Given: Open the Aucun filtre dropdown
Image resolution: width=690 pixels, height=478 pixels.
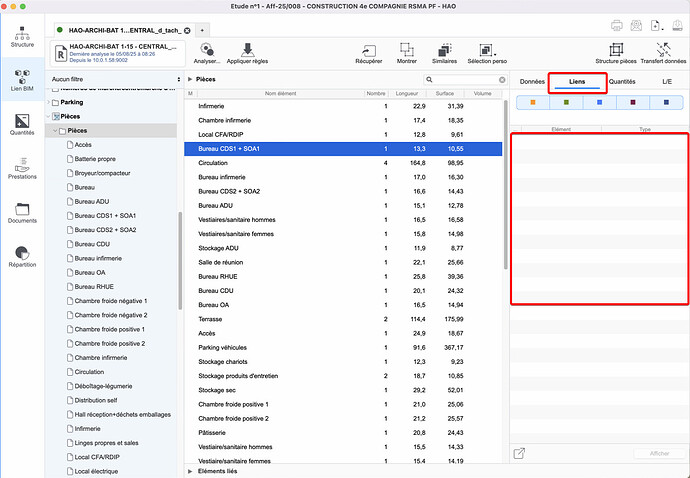Looking at the screenshot, I should coord(115,79).
